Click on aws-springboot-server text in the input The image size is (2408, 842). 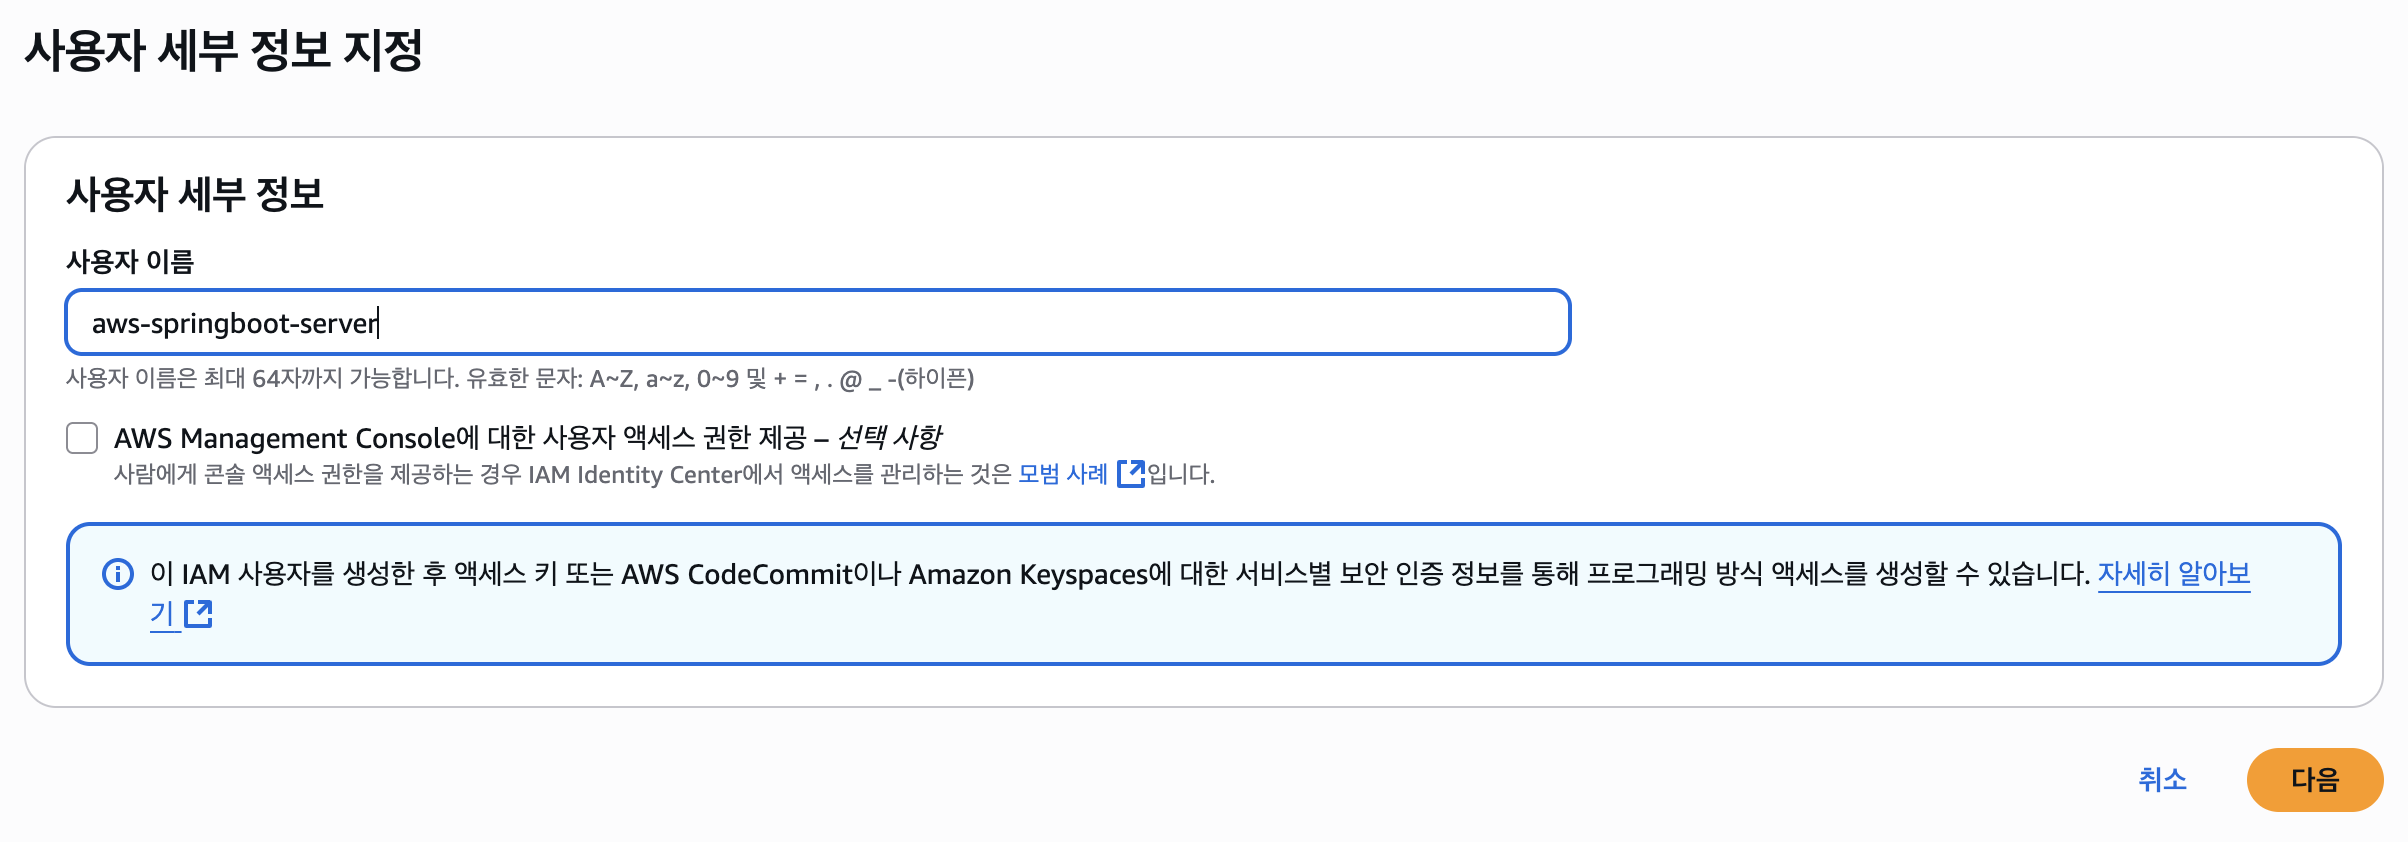(x=234, y=324)
